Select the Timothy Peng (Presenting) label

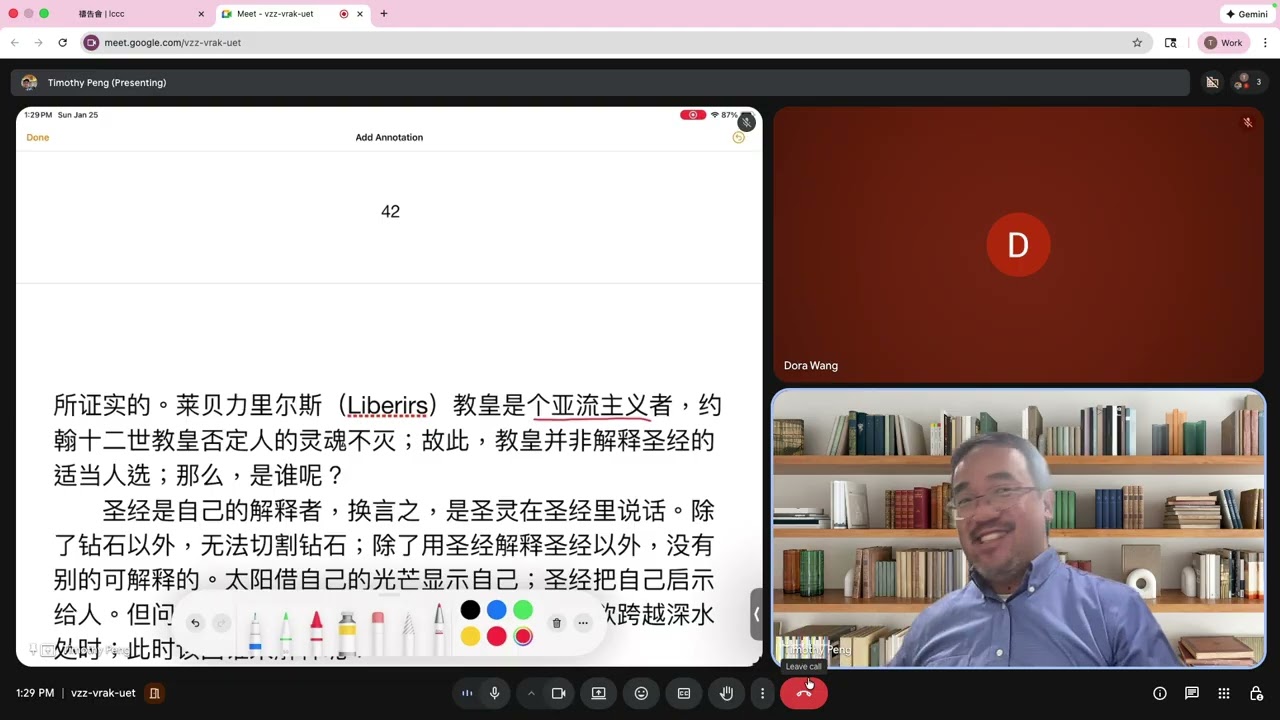click(x=107, y=83)
